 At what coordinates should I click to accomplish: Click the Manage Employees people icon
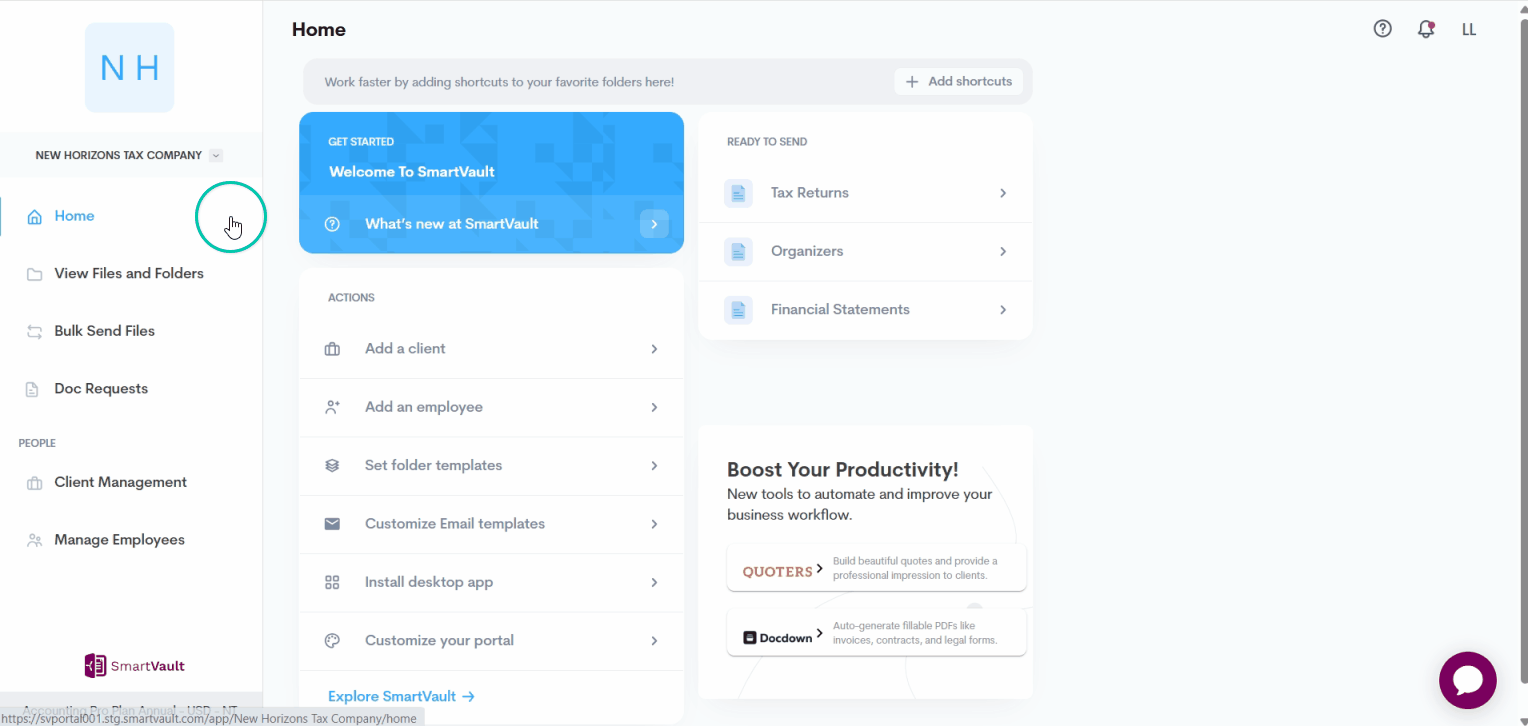(32, 539)
